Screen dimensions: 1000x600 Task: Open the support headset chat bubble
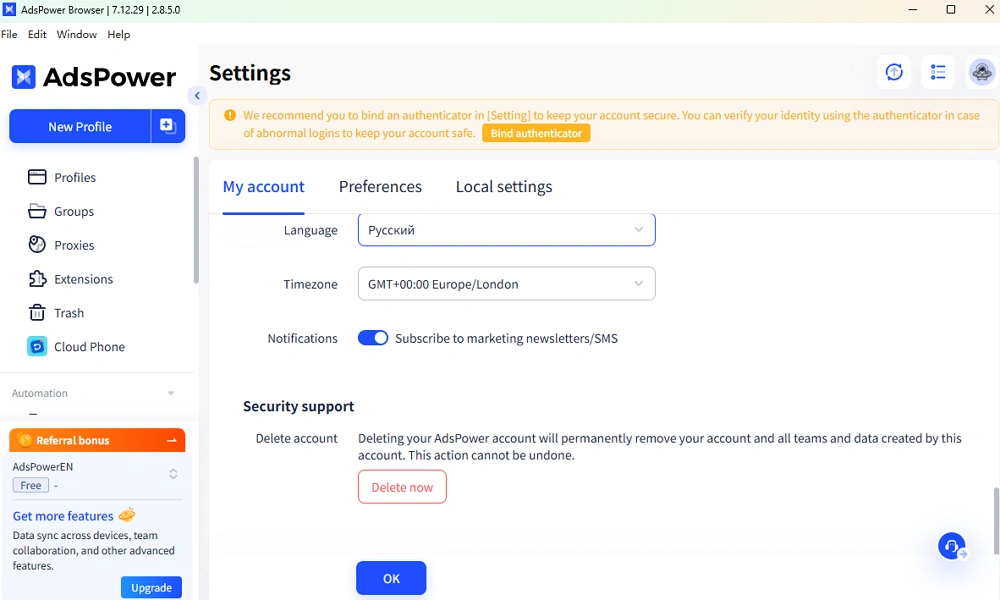point(952,546)
